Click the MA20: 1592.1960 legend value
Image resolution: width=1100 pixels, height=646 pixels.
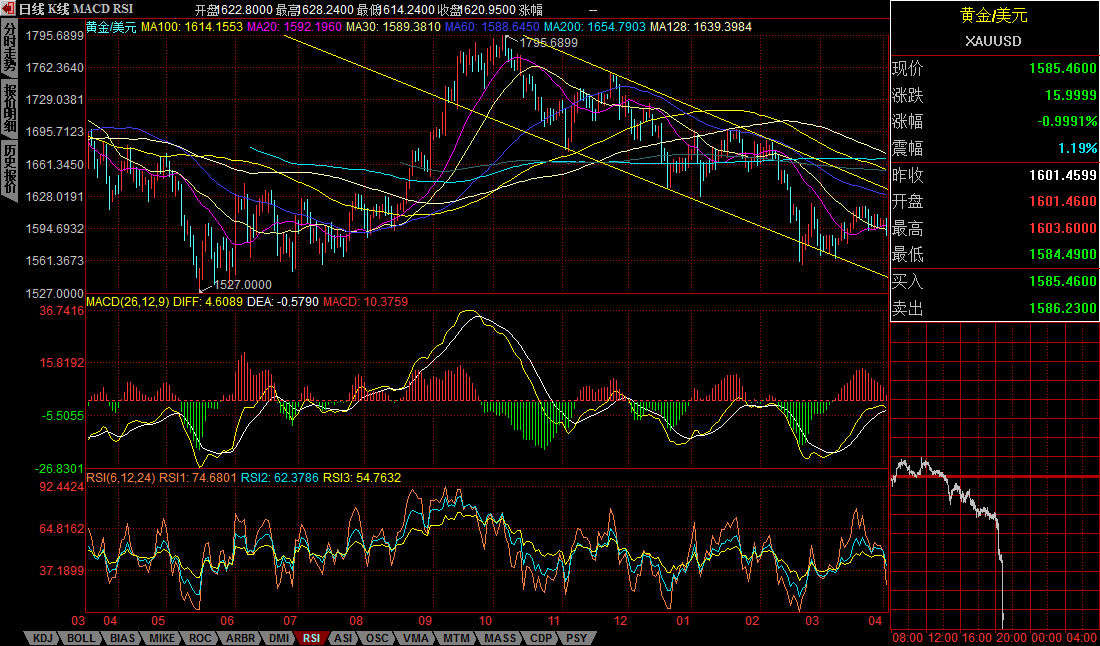tap(295, 27)
